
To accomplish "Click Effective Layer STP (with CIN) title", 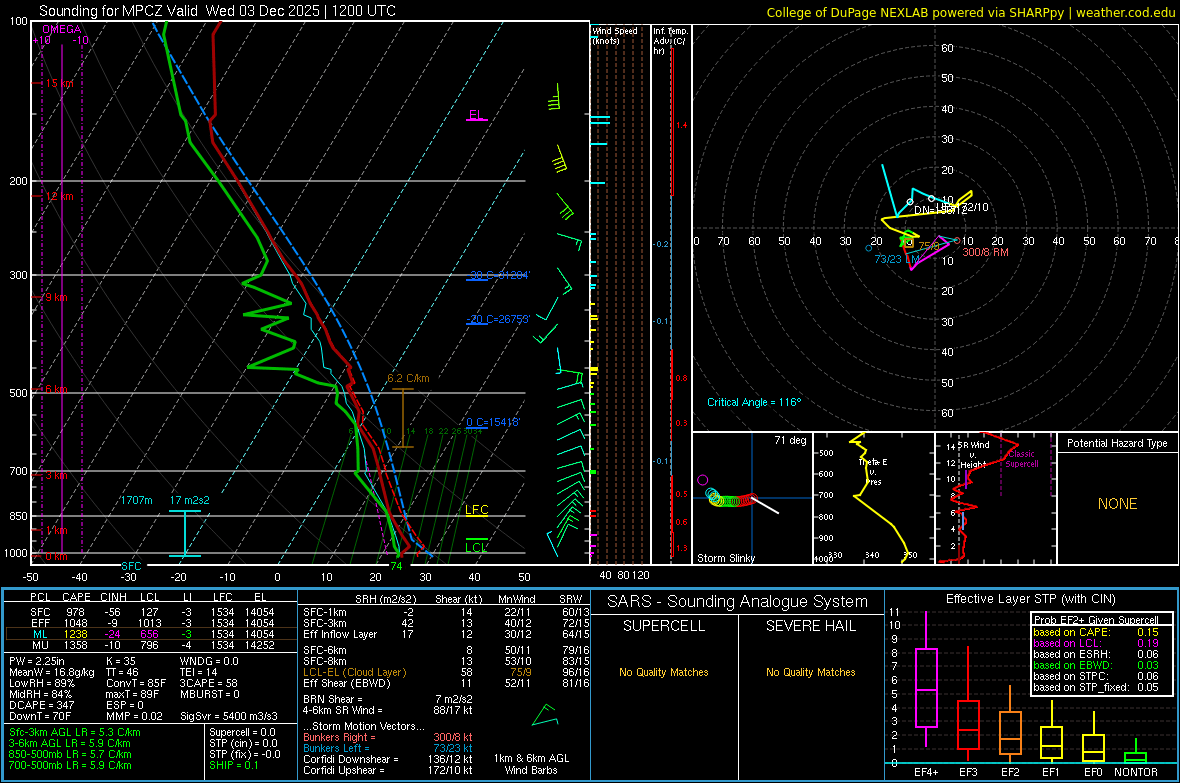I will [x=1030, y=599].
